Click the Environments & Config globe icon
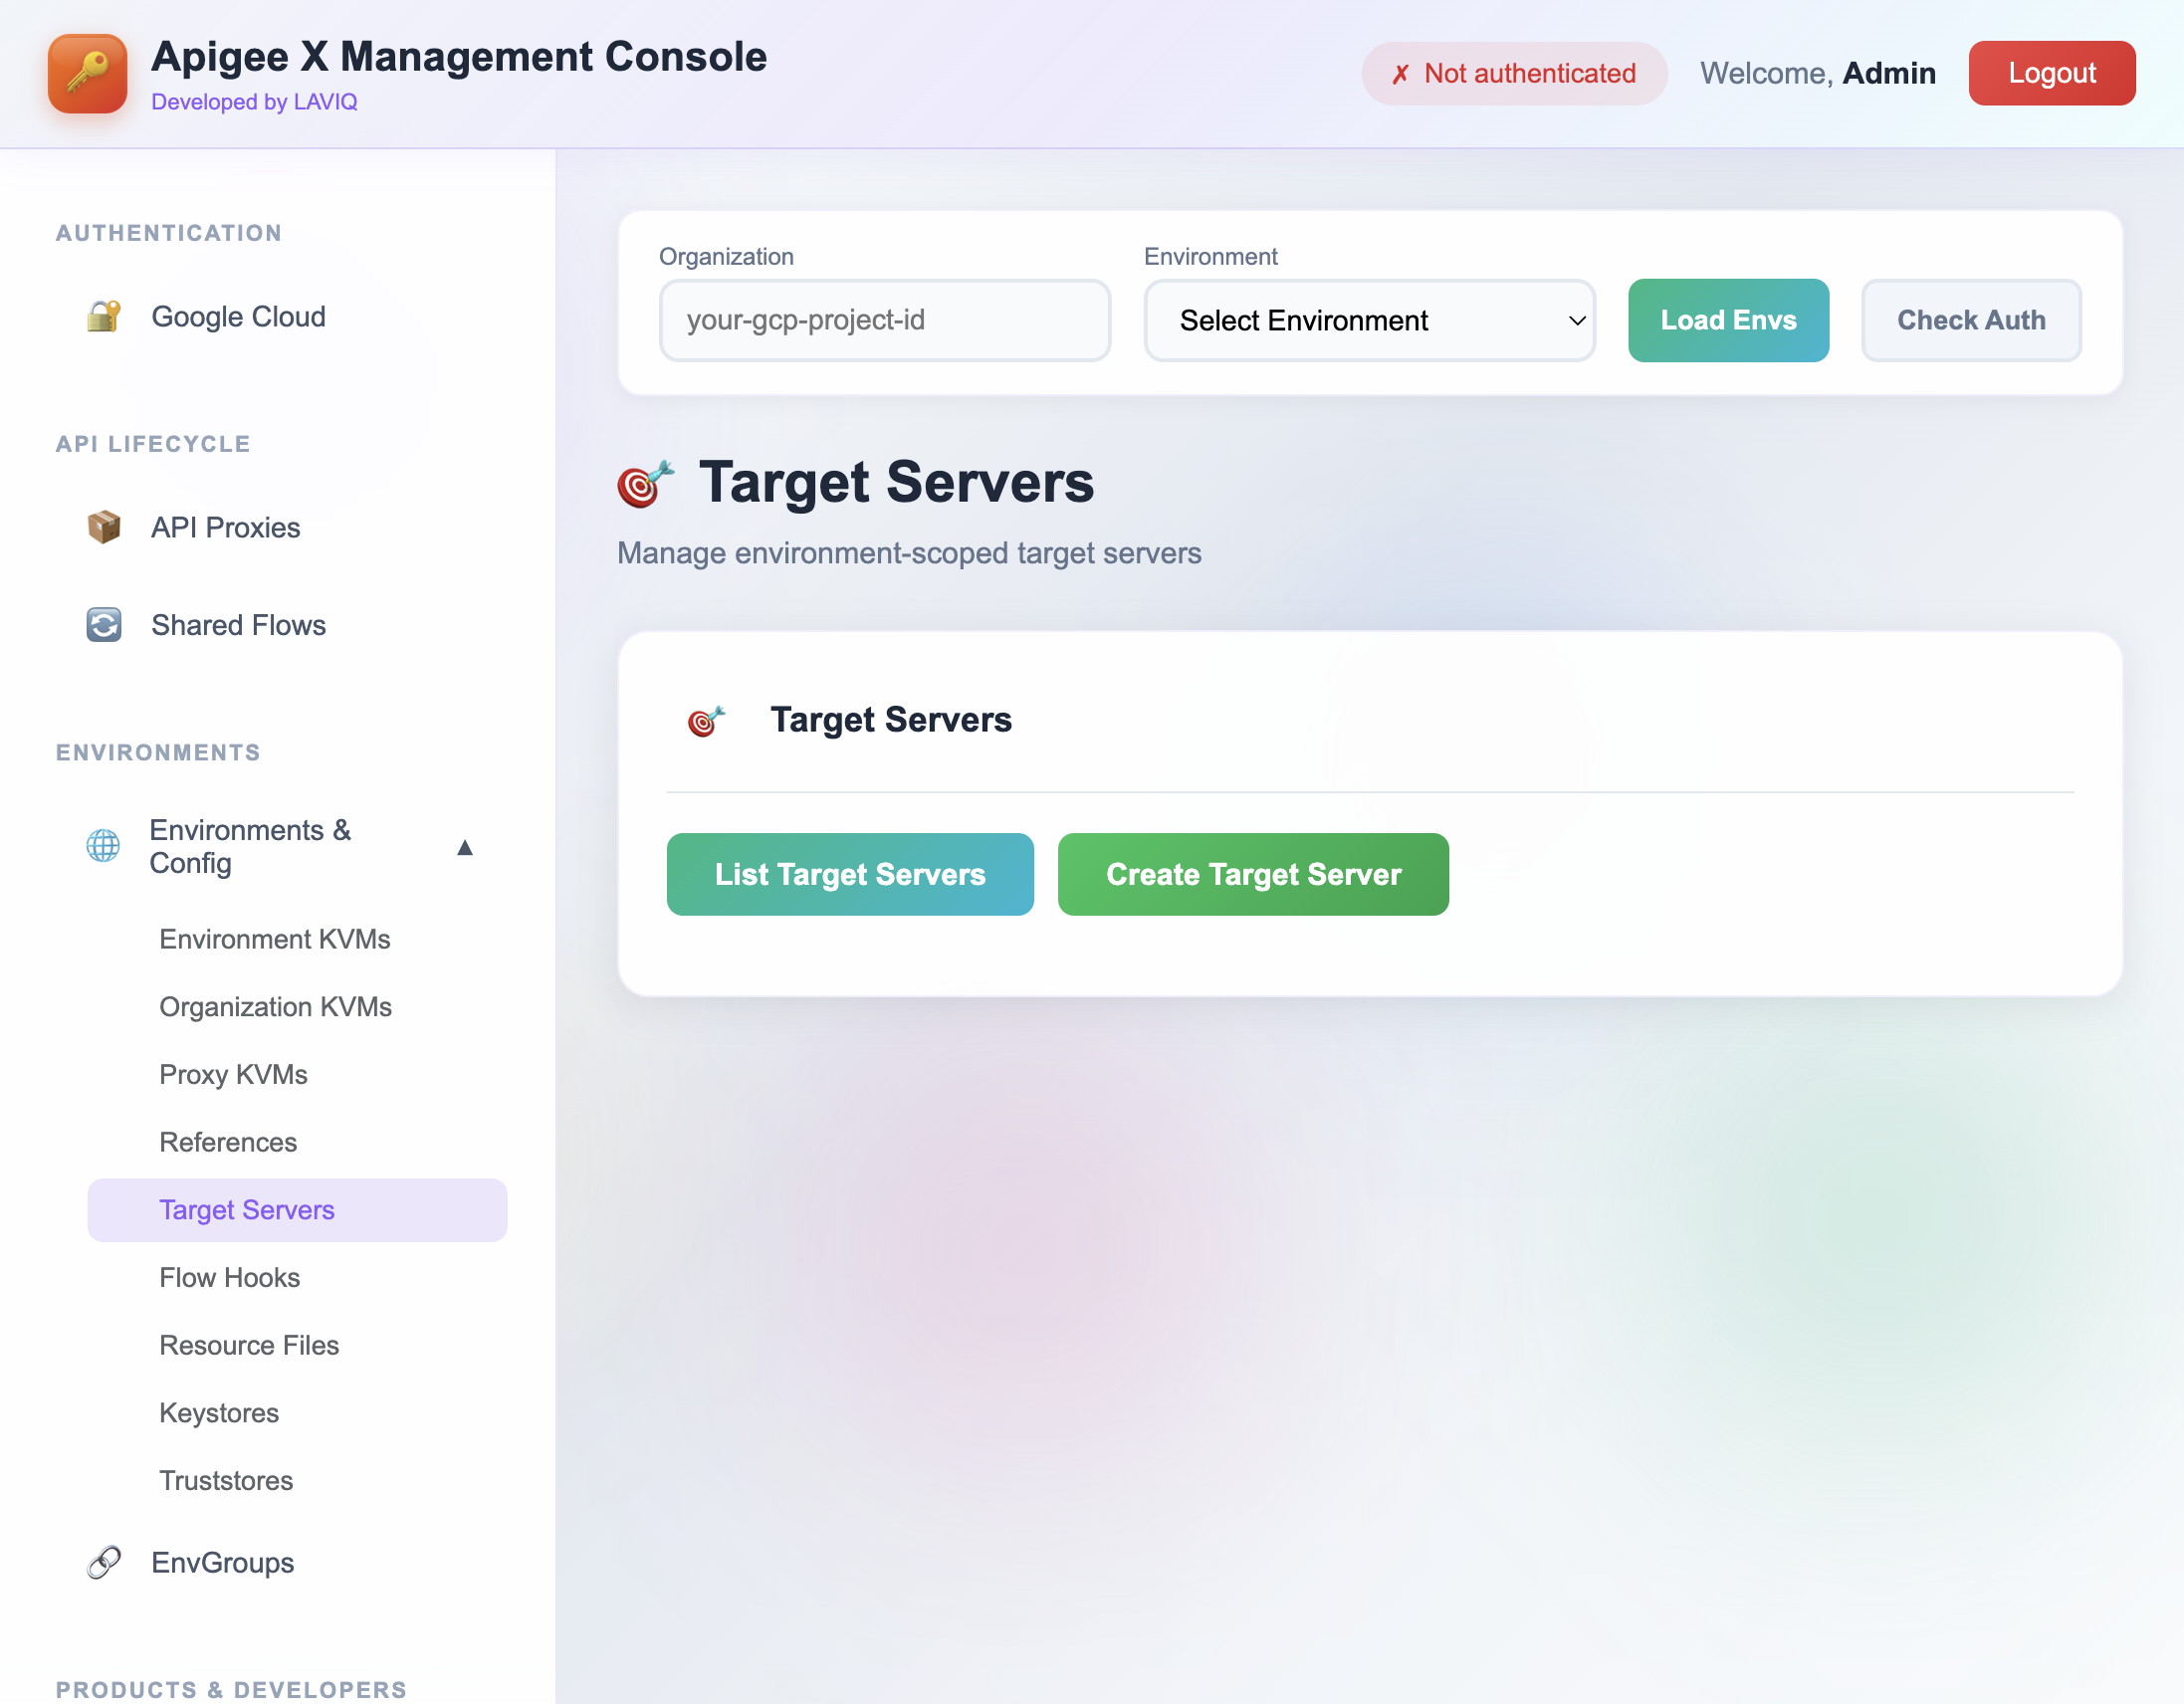The image size is (2184, 1704). coord(103,846)
